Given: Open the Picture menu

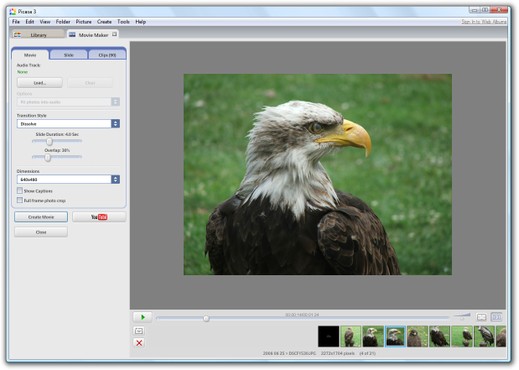Looking at the screenshot, I should 83,22.
